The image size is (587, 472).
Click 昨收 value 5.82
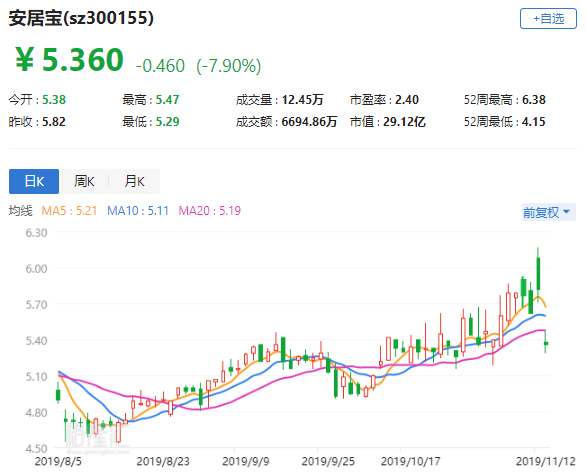[54, 122]
